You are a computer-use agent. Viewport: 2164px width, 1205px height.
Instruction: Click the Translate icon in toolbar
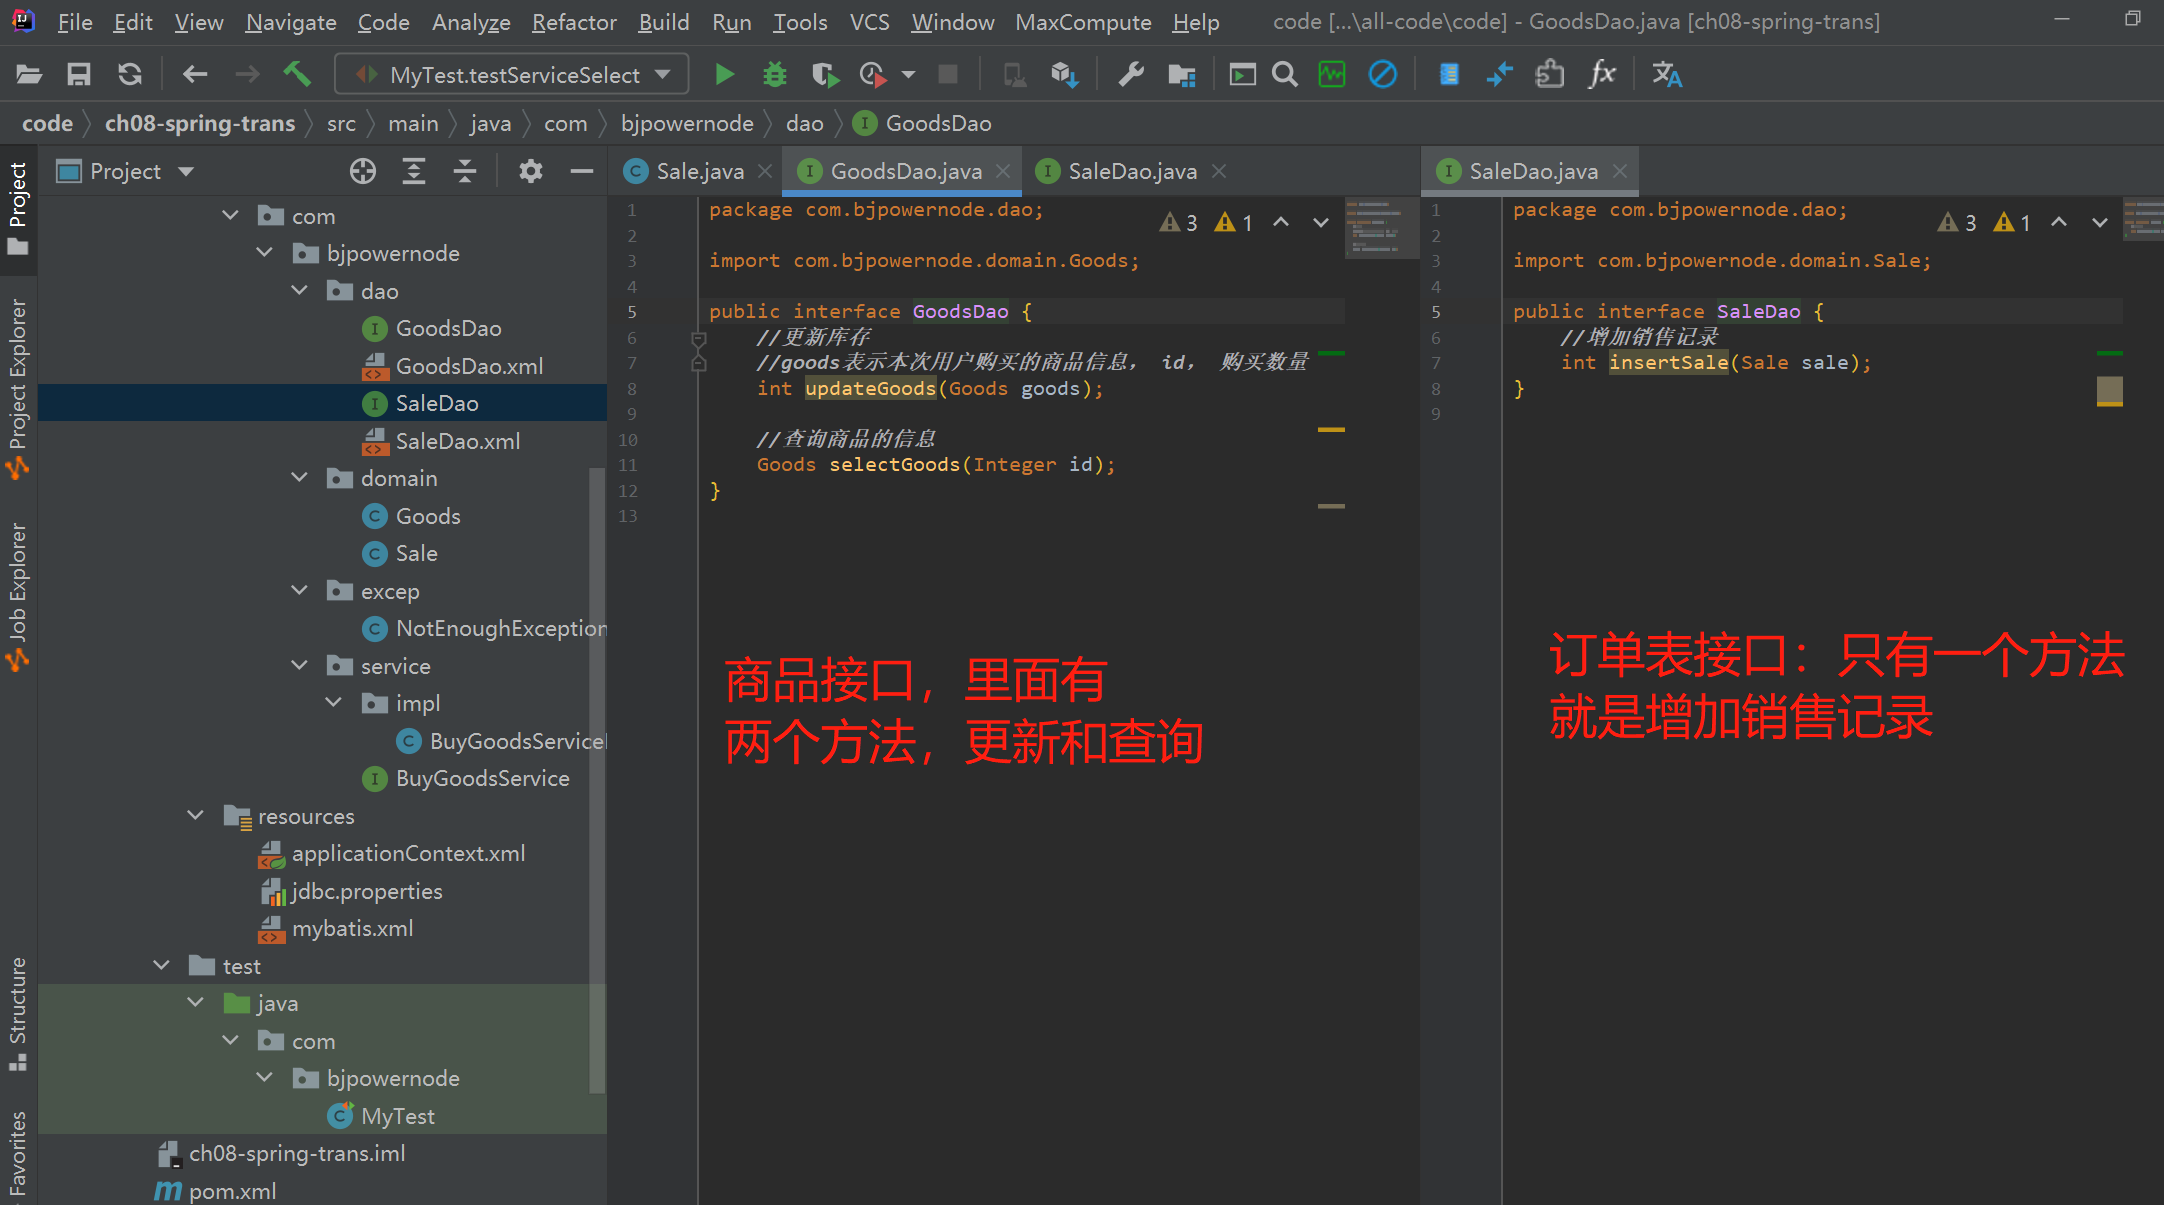1666,74
